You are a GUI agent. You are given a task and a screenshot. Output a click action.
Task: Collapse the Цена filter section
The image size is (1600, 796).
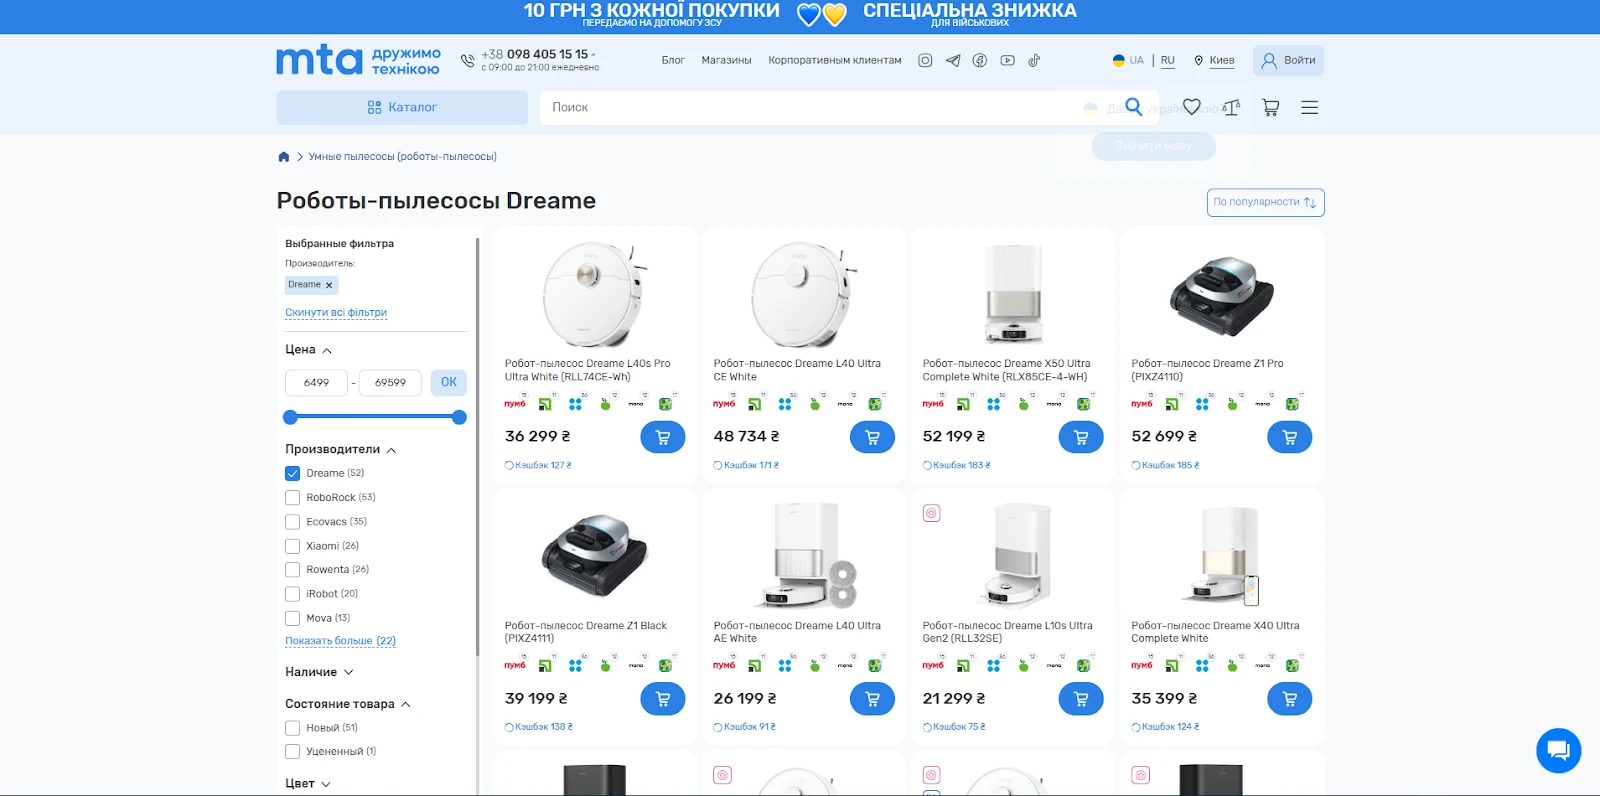308,350
